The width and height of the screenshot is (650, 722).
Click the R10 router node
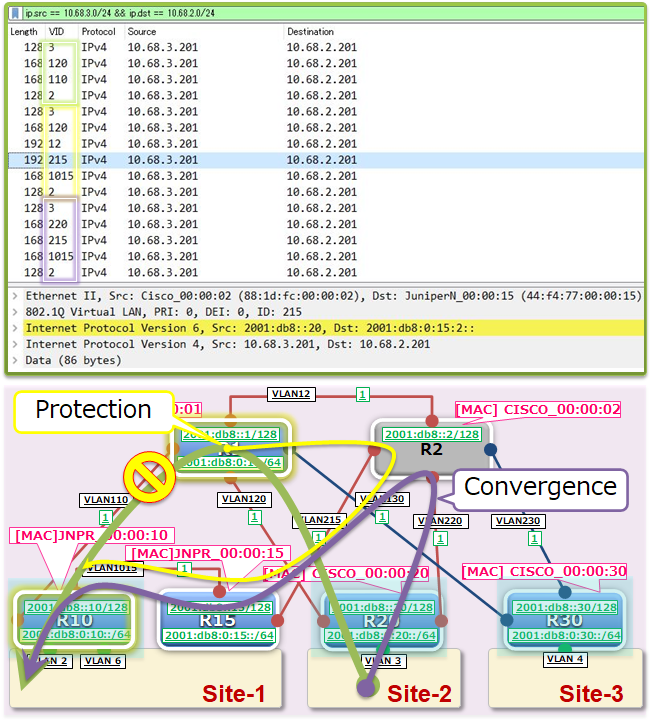pyautogui.click(x=75, y=621)
